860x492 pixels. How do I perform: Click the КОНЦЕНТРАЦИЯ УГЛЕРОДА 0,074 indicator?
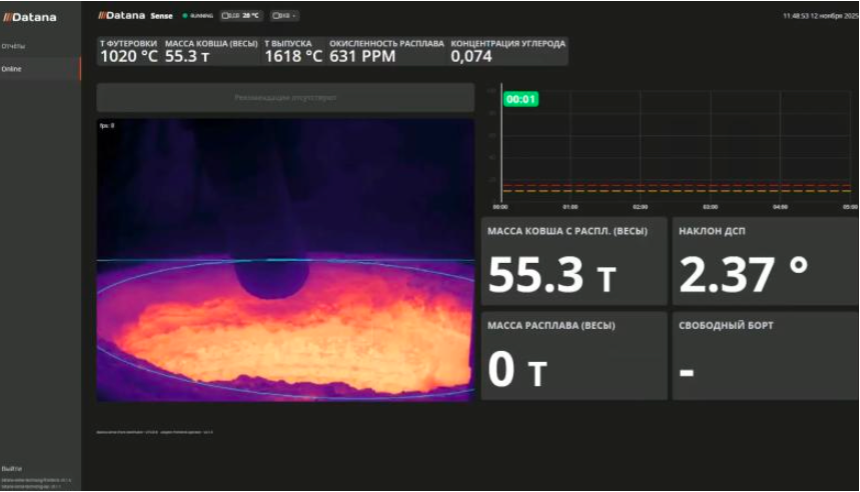coord(508,51)
